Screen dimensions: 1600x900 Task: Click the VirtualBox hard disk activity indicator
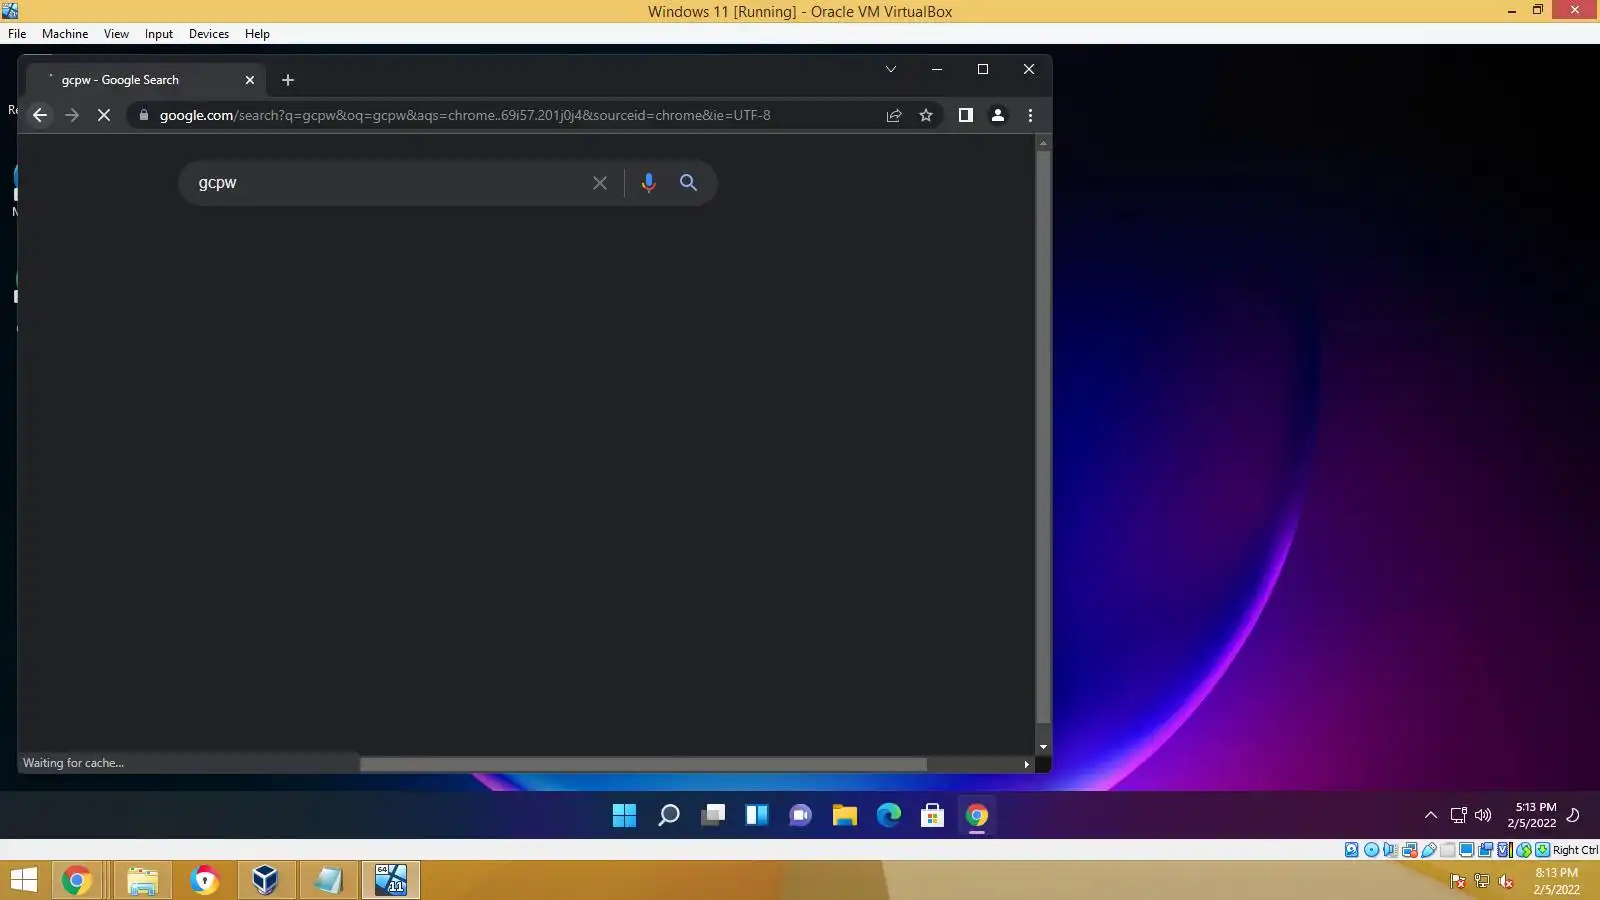click(x=1352, y=850)
